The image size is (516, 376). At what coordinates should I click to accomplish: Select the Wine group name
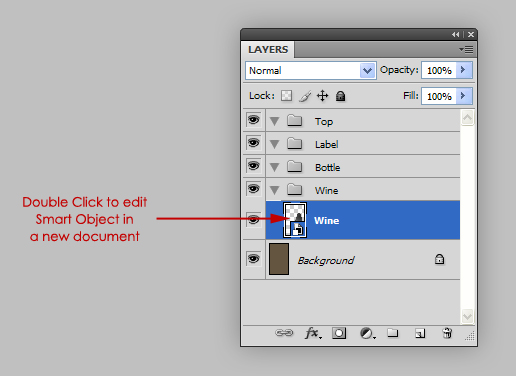[327, 191]
